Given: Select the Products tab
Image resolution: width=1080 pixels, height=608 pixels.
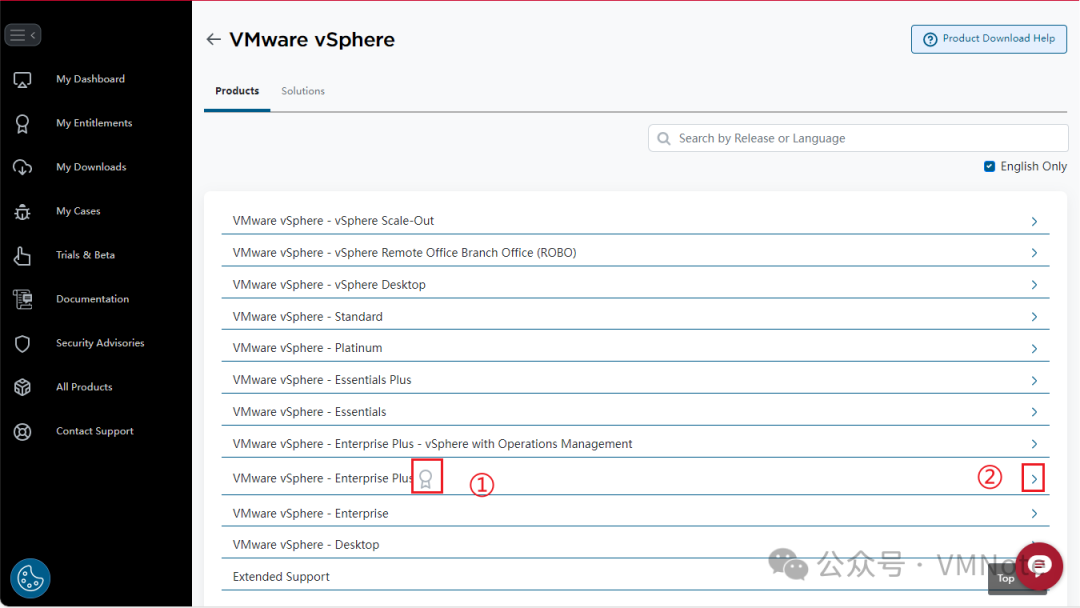Looking at the screenshot, I should coord(237,91).
